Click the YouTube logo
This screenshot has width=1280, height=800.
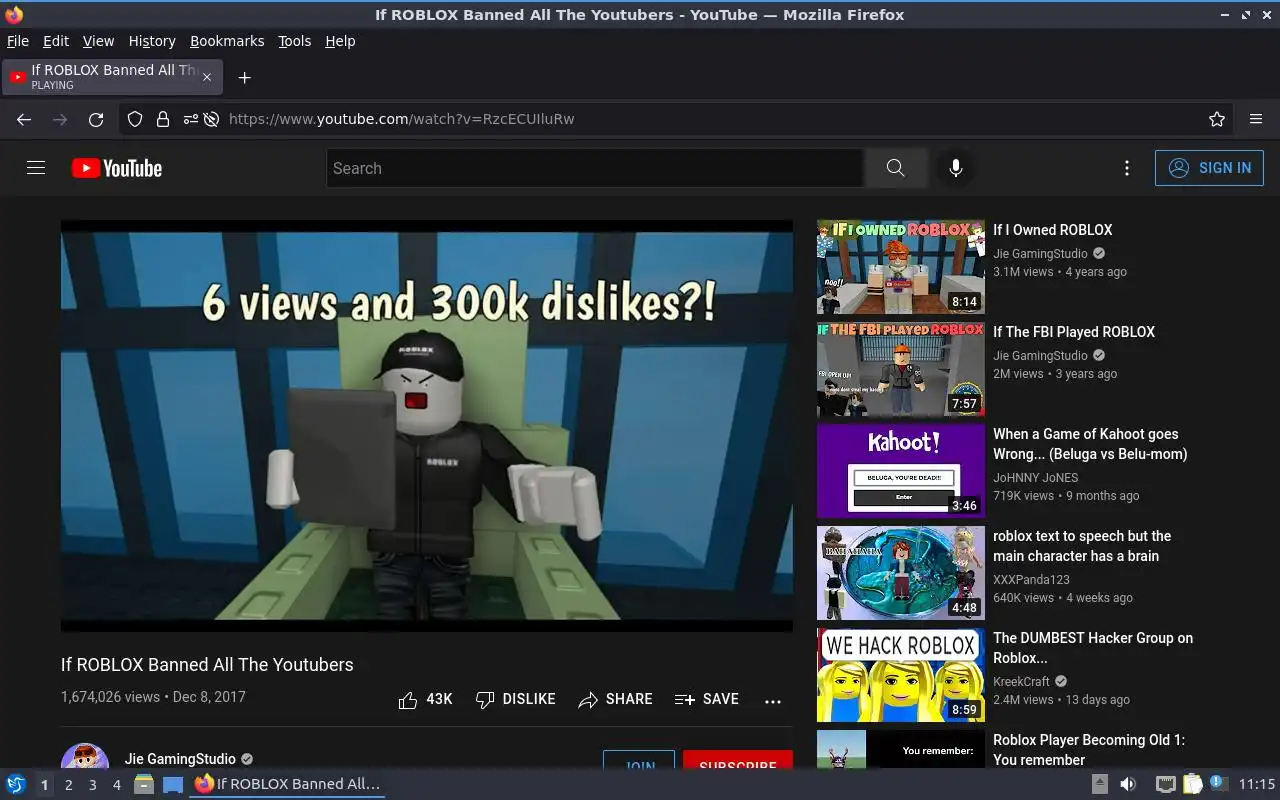click(117, 168)
